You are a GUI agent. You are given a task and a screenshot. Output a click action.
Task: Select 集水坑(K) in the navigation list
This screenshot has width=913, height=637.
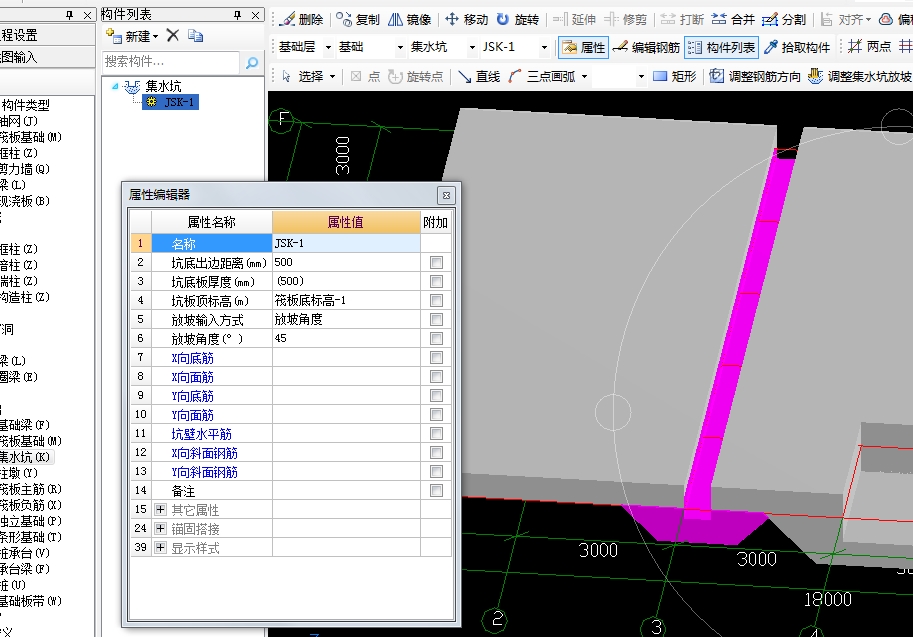(26, 457)
